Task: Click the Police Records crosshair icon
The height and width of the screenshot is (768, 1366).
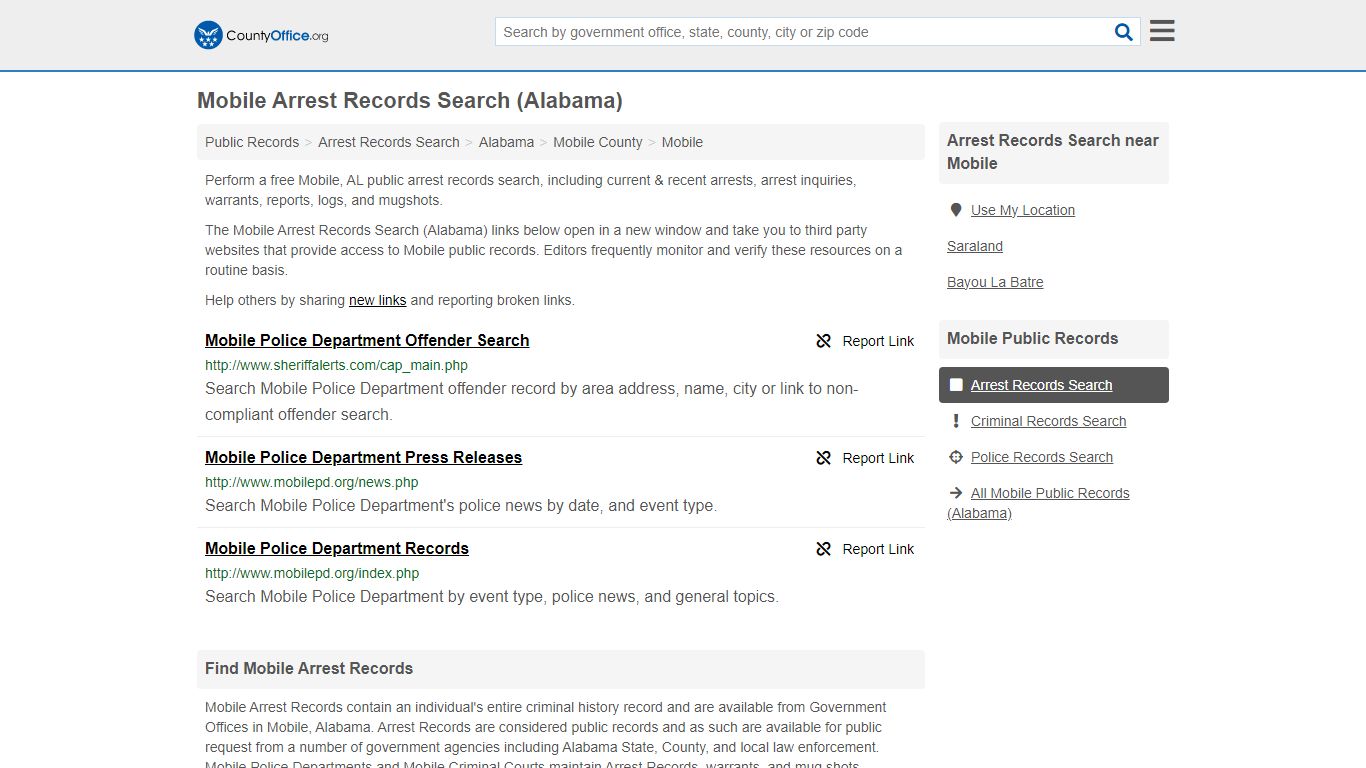Action: click(956, 457)
